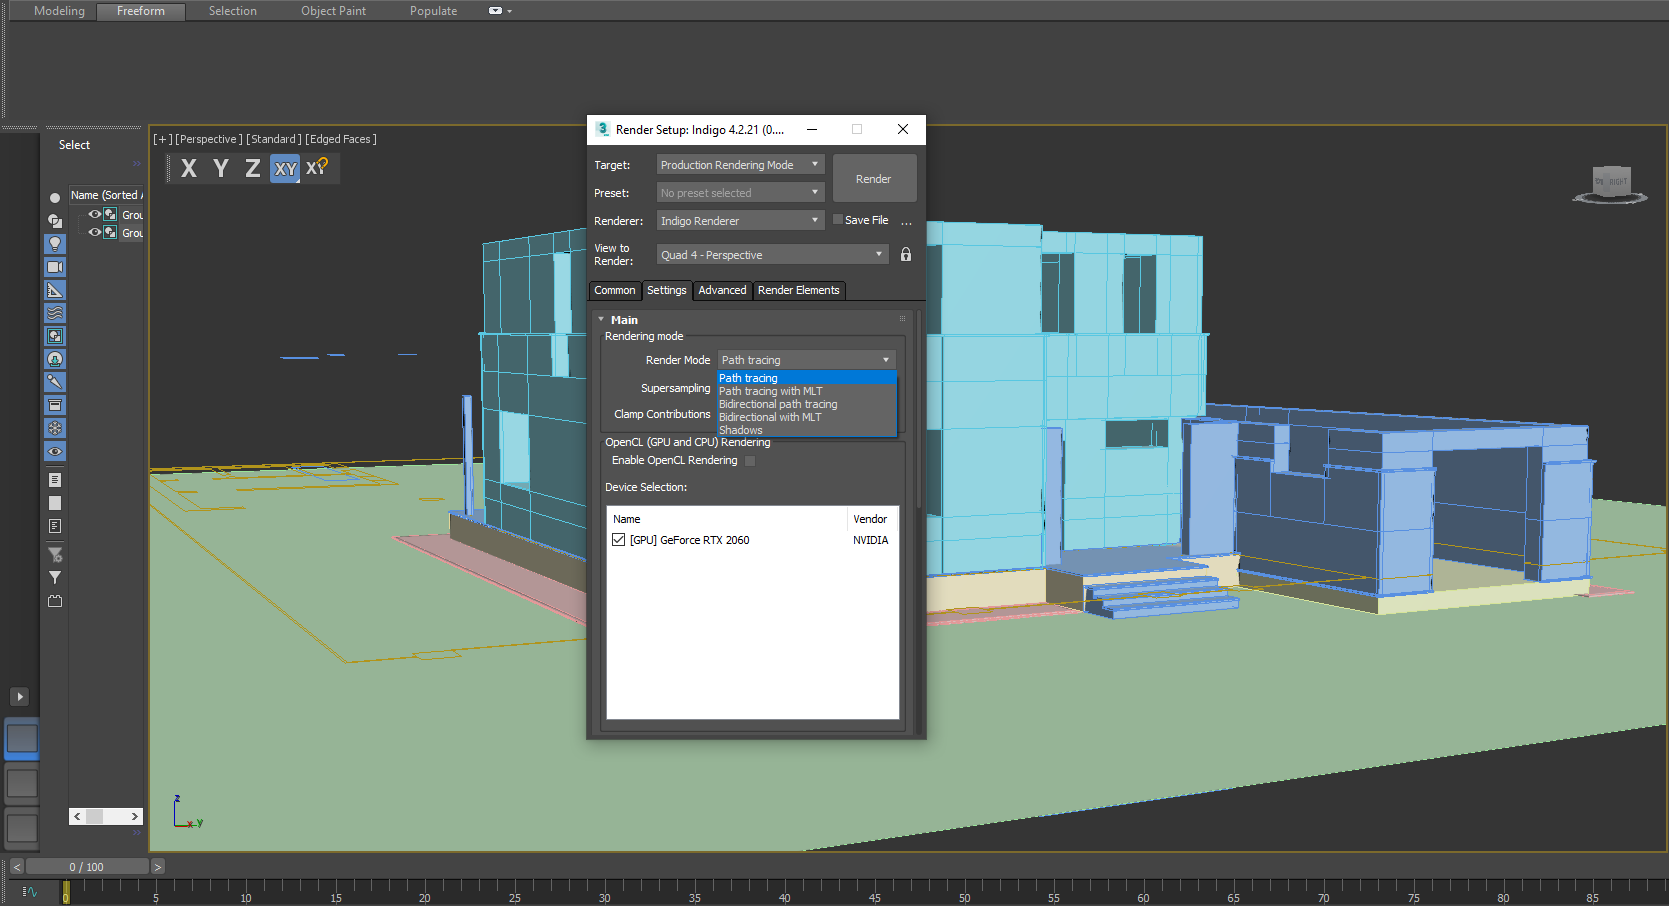Click the helpers filter triangle icon
This screenshot has width=1669, height=906.
click(55, 290)
